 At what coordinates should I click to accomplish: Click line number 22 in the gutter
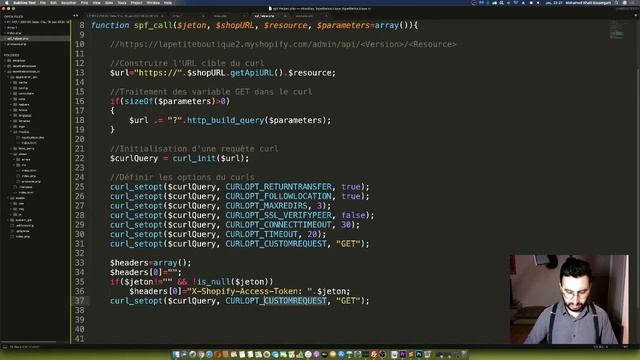coord(80,158)
